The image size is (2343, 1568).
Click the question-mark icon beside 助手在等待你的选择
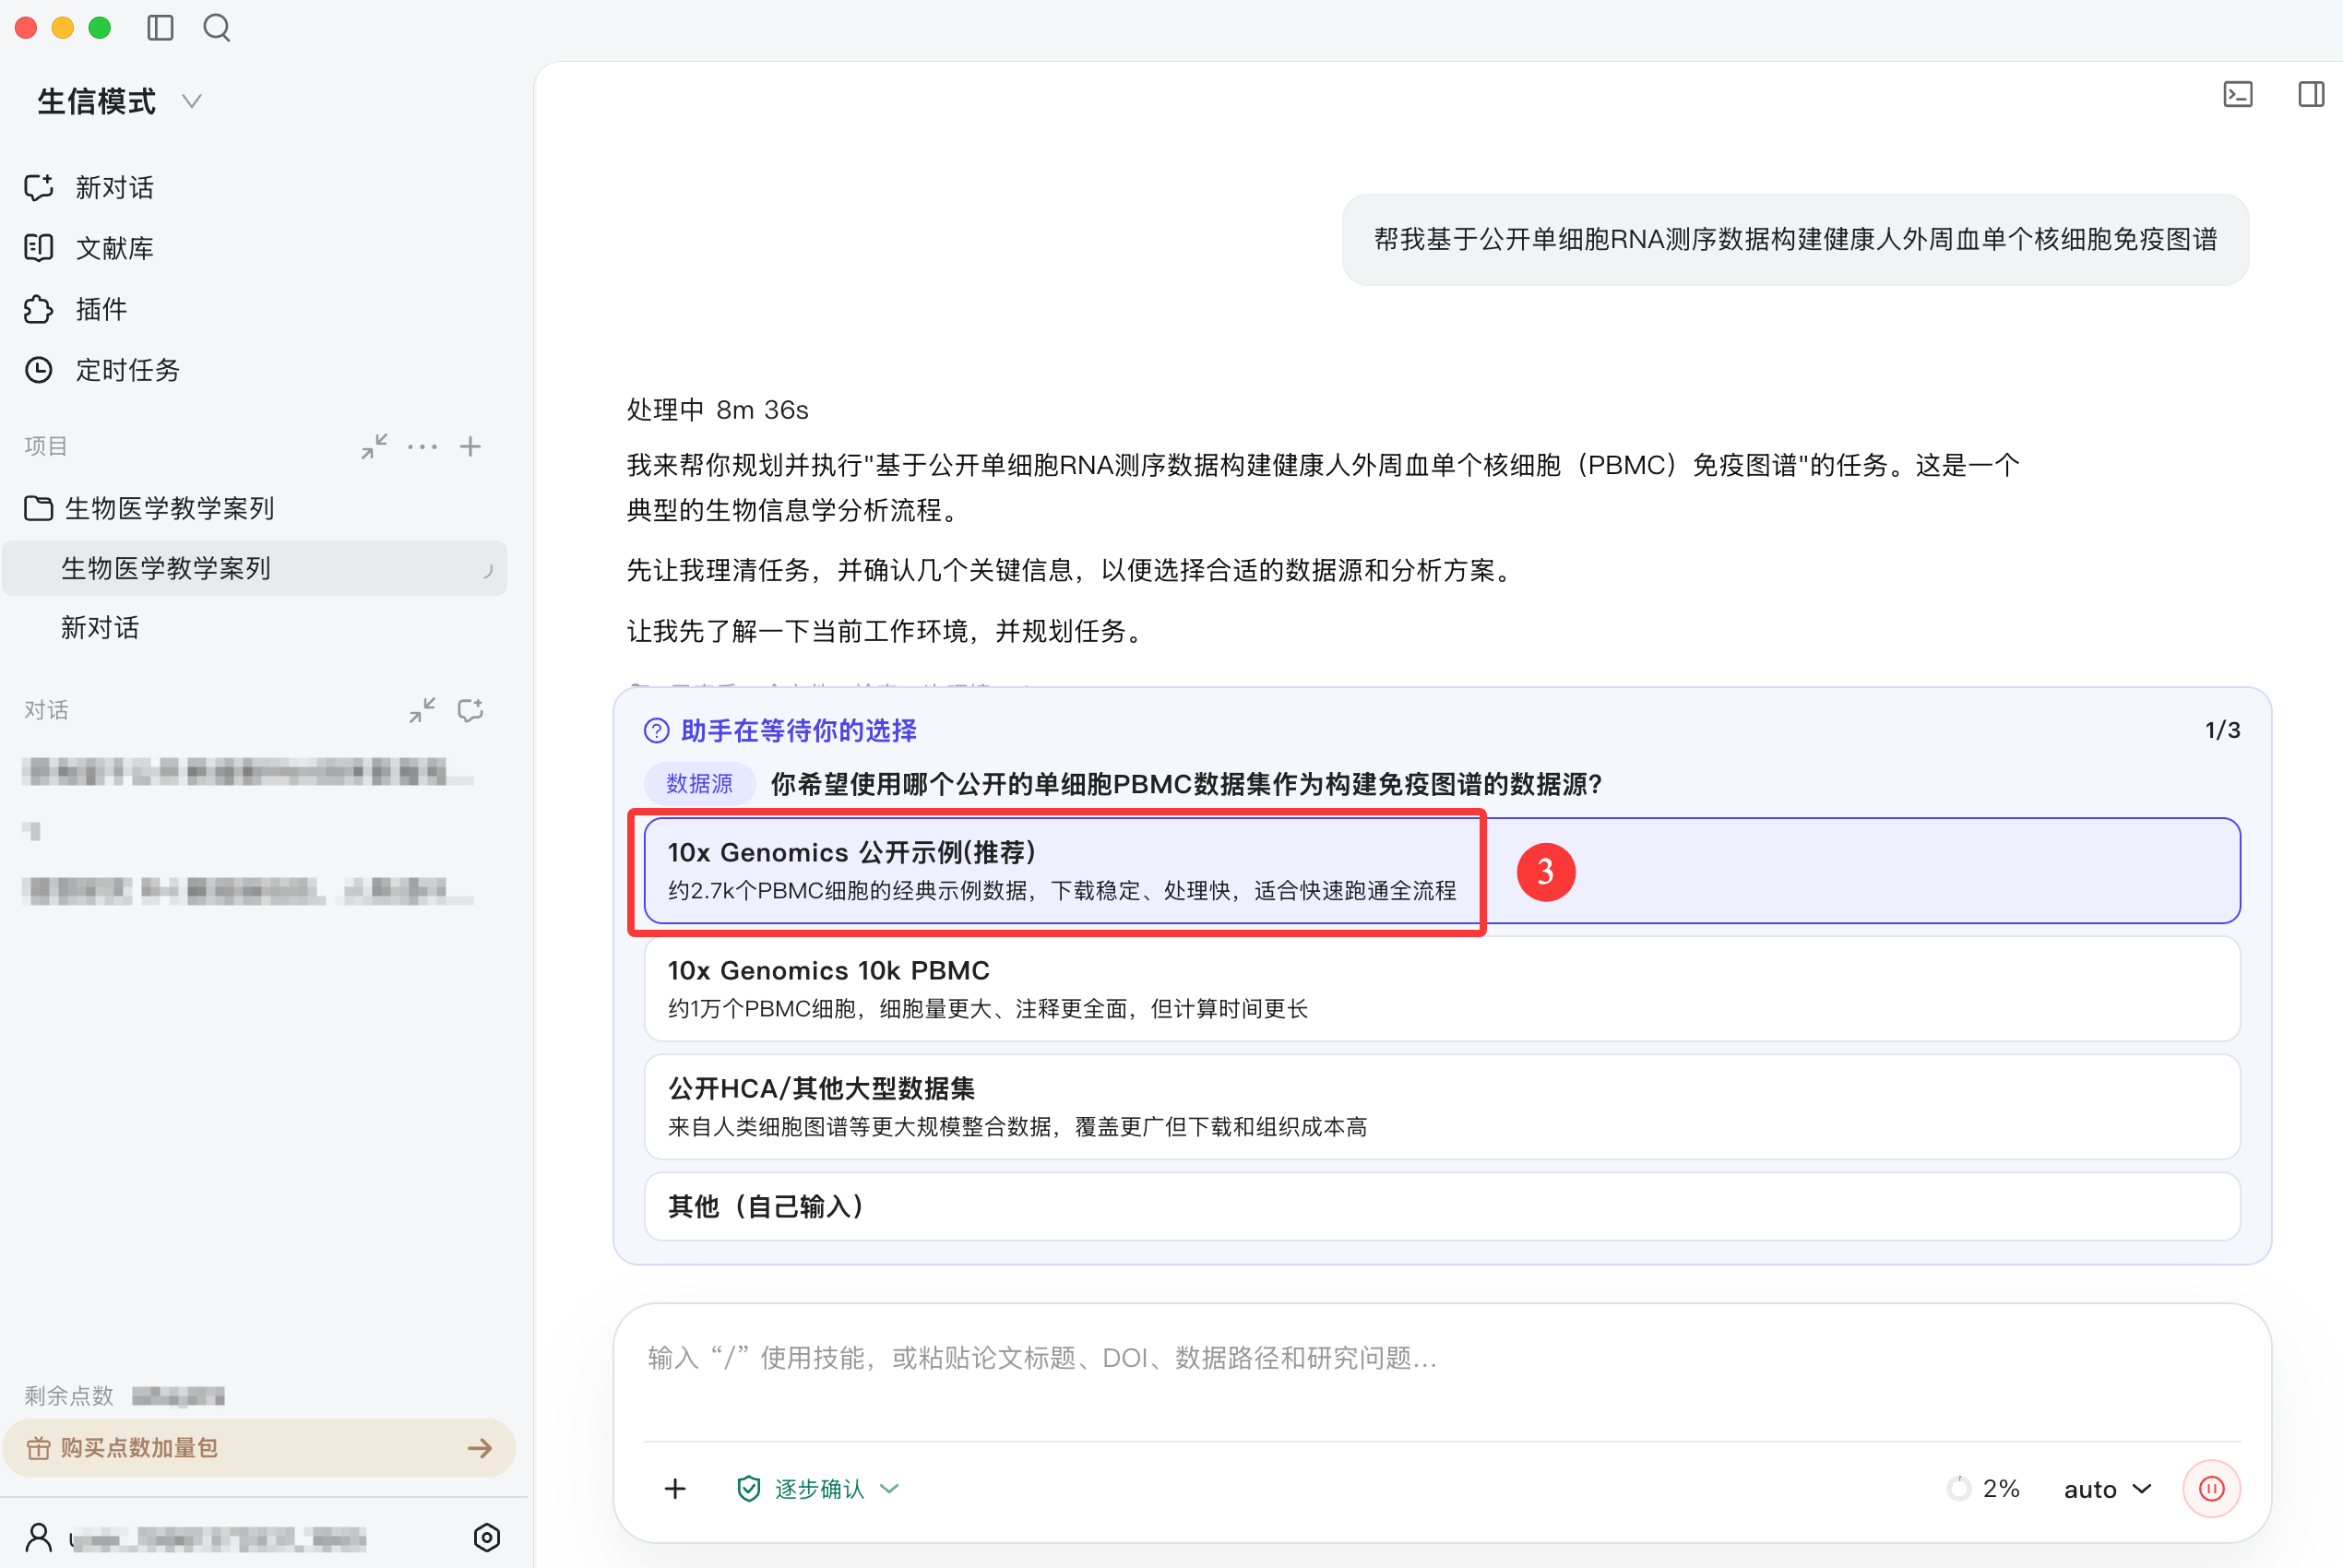tap(656, 731)
